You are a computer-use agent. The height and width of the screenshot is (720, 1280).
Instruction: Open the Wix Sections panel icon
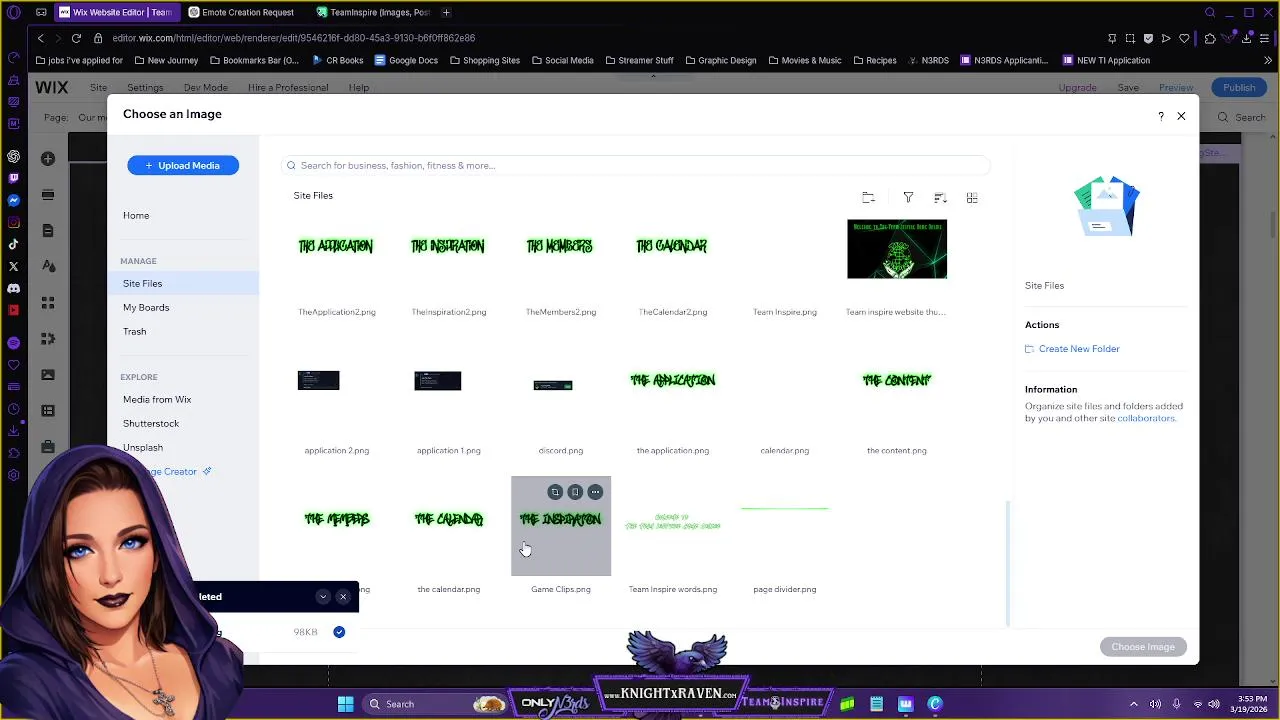coord(48,195)
